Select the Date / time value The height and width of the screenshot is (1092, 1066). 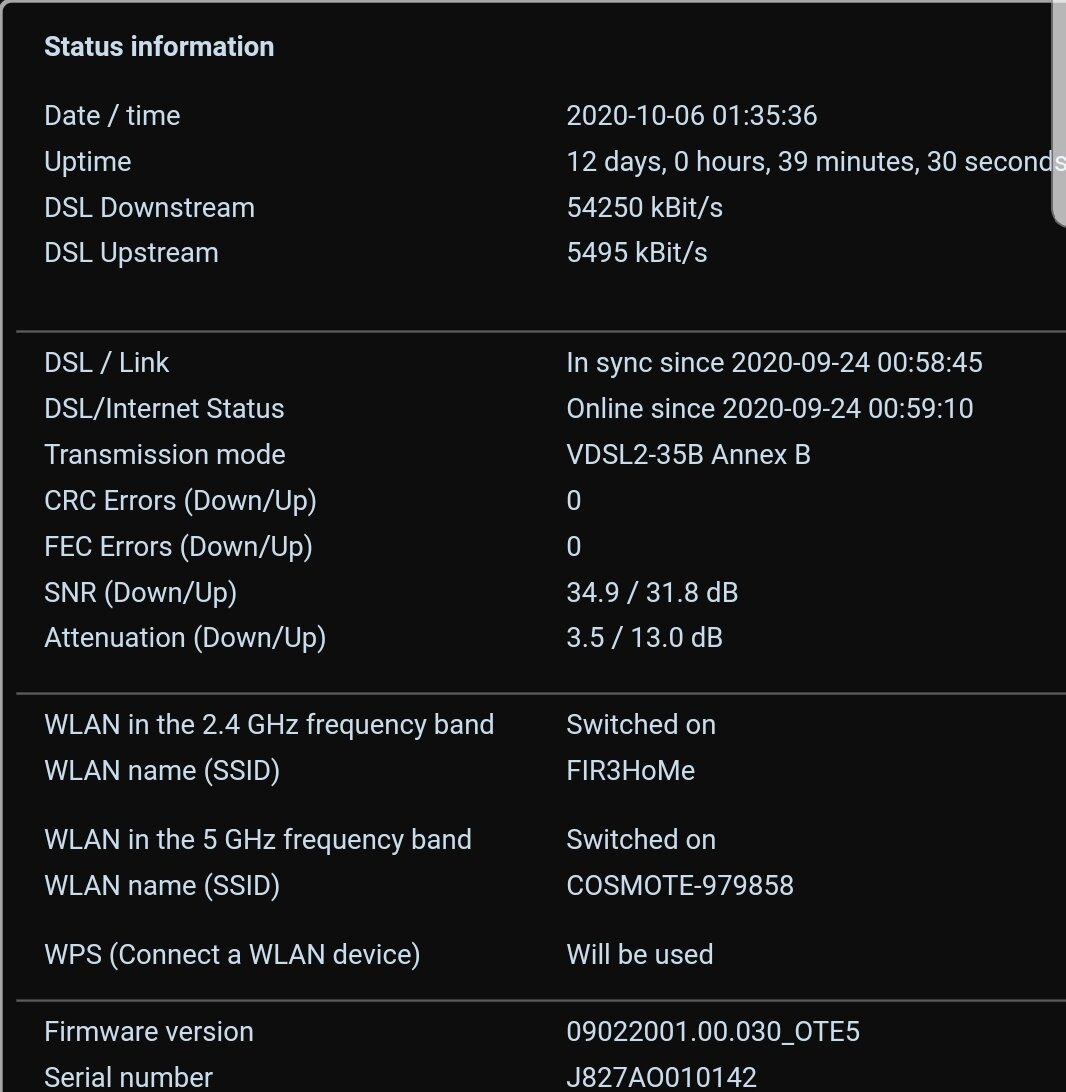pyautogui.click(x=691, y=116)
